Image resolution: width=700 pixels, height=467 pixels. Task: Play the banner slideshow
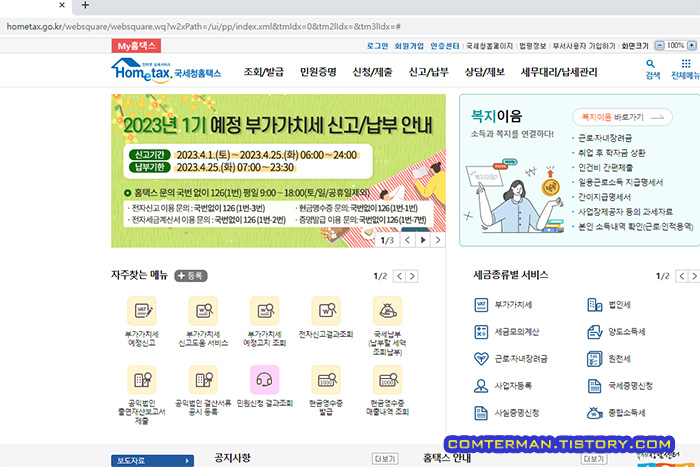tap(423, 240)
